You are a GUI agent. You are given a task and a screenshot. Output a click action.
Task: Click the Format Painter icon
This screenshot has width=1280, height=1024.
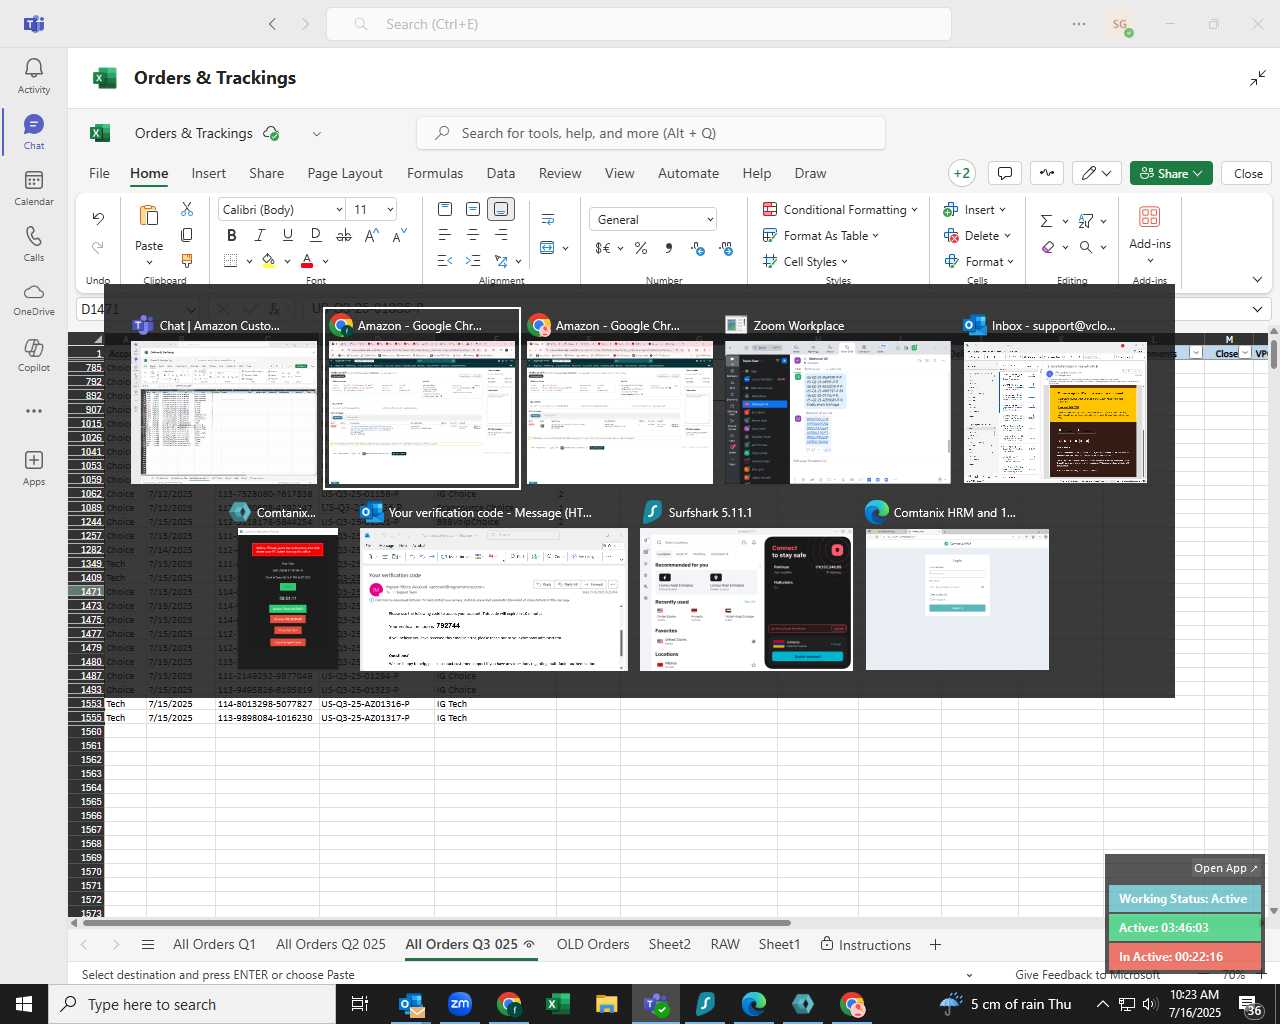point(187,261)
